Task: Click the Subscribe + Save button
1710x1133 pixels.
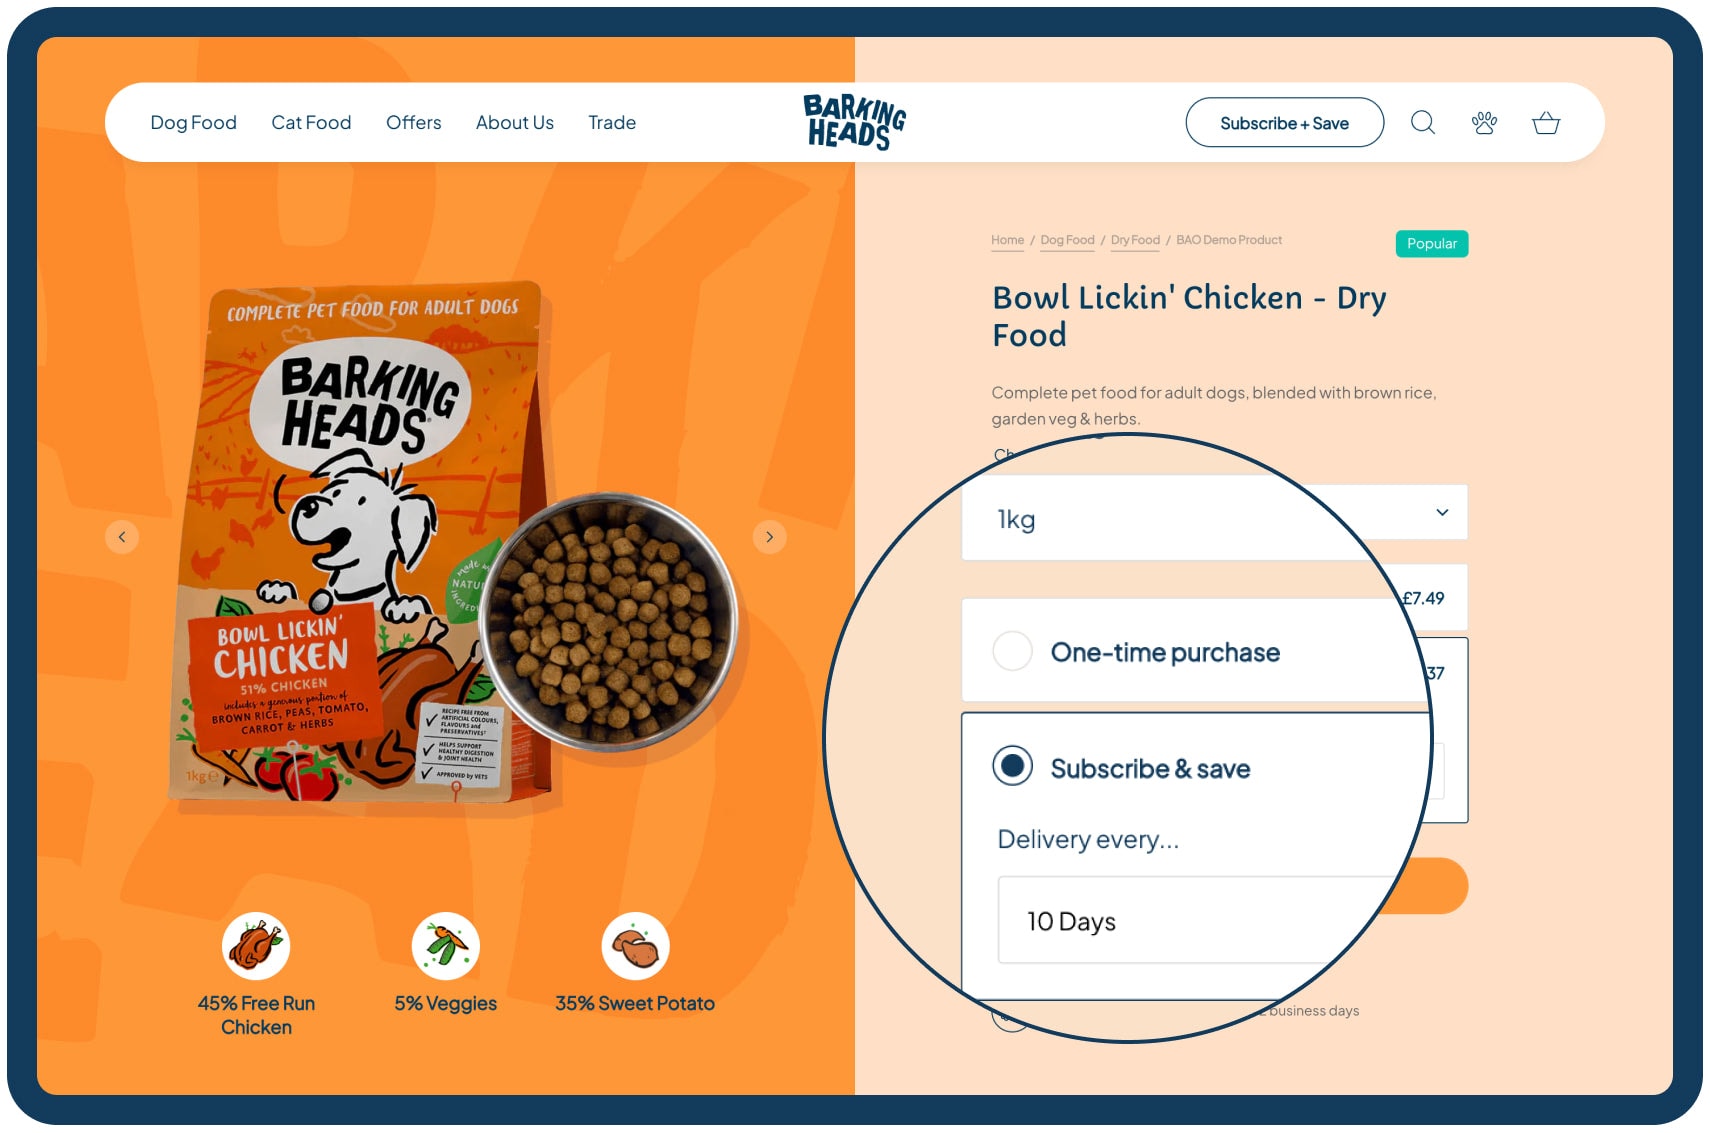Action: point(1284,123)
